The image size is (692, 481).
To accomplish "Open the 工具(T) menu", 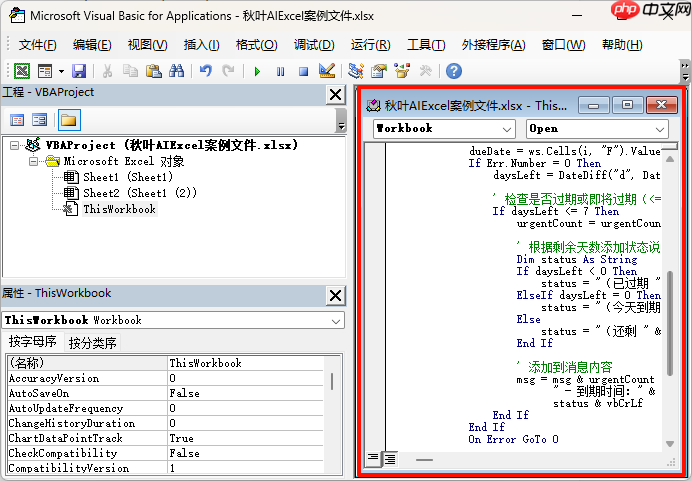I will point(426,45).
